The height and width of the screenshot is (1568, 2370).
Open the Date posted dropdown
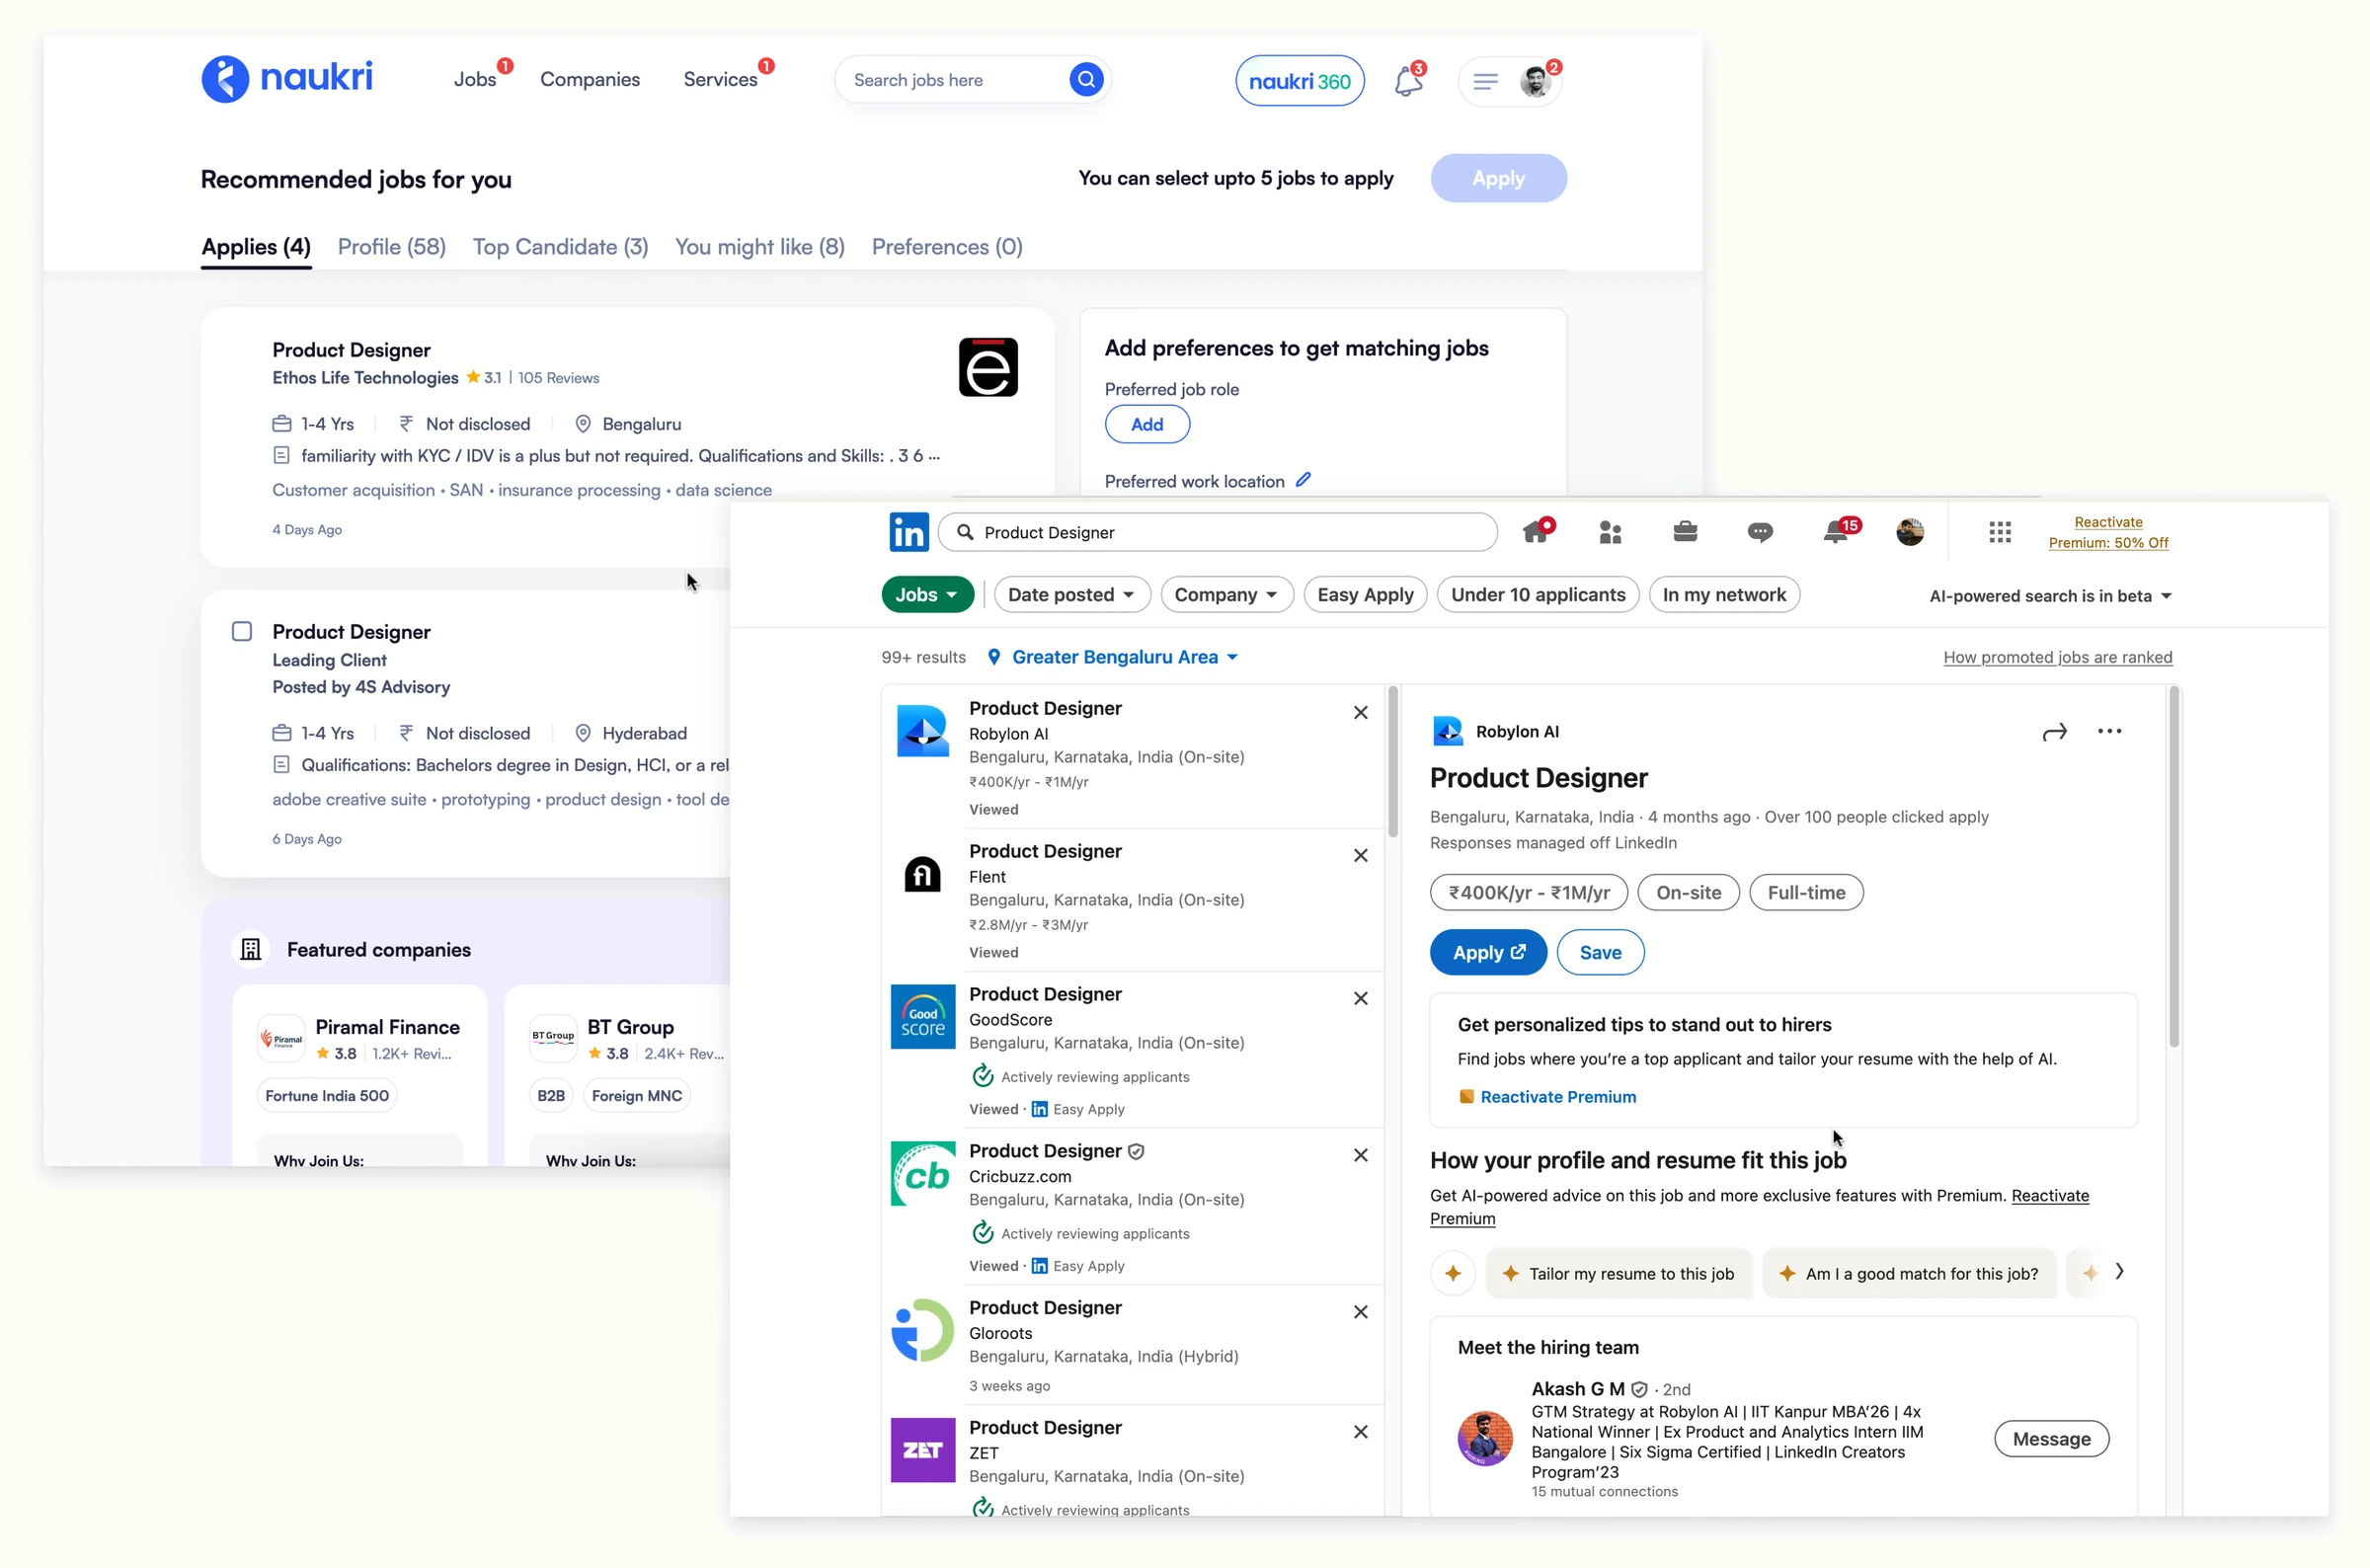(x=1071, y=594)
